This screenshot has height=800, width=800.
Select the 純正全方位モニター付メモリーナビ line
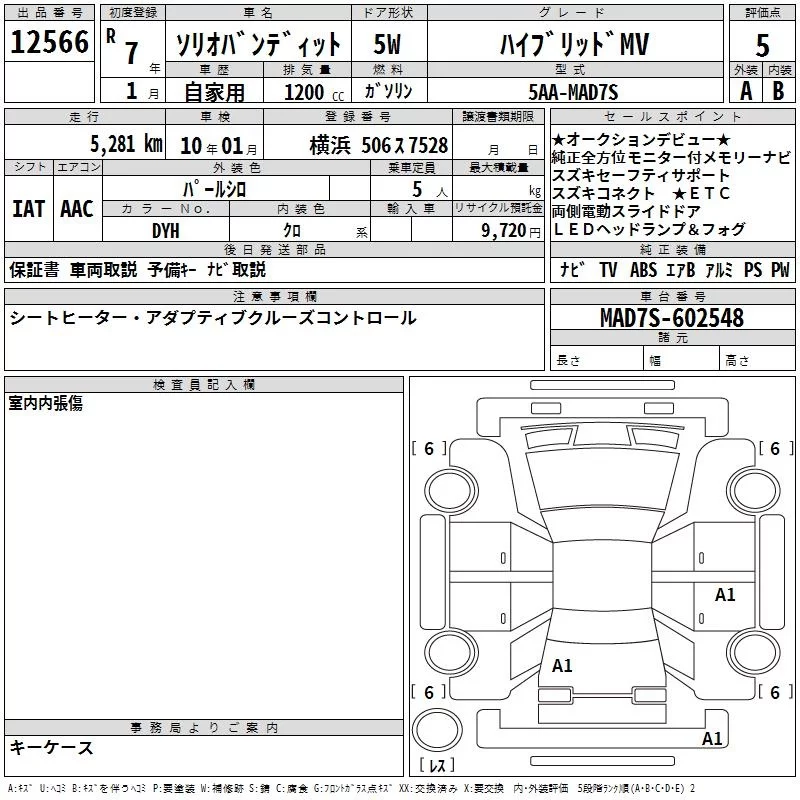671,157
